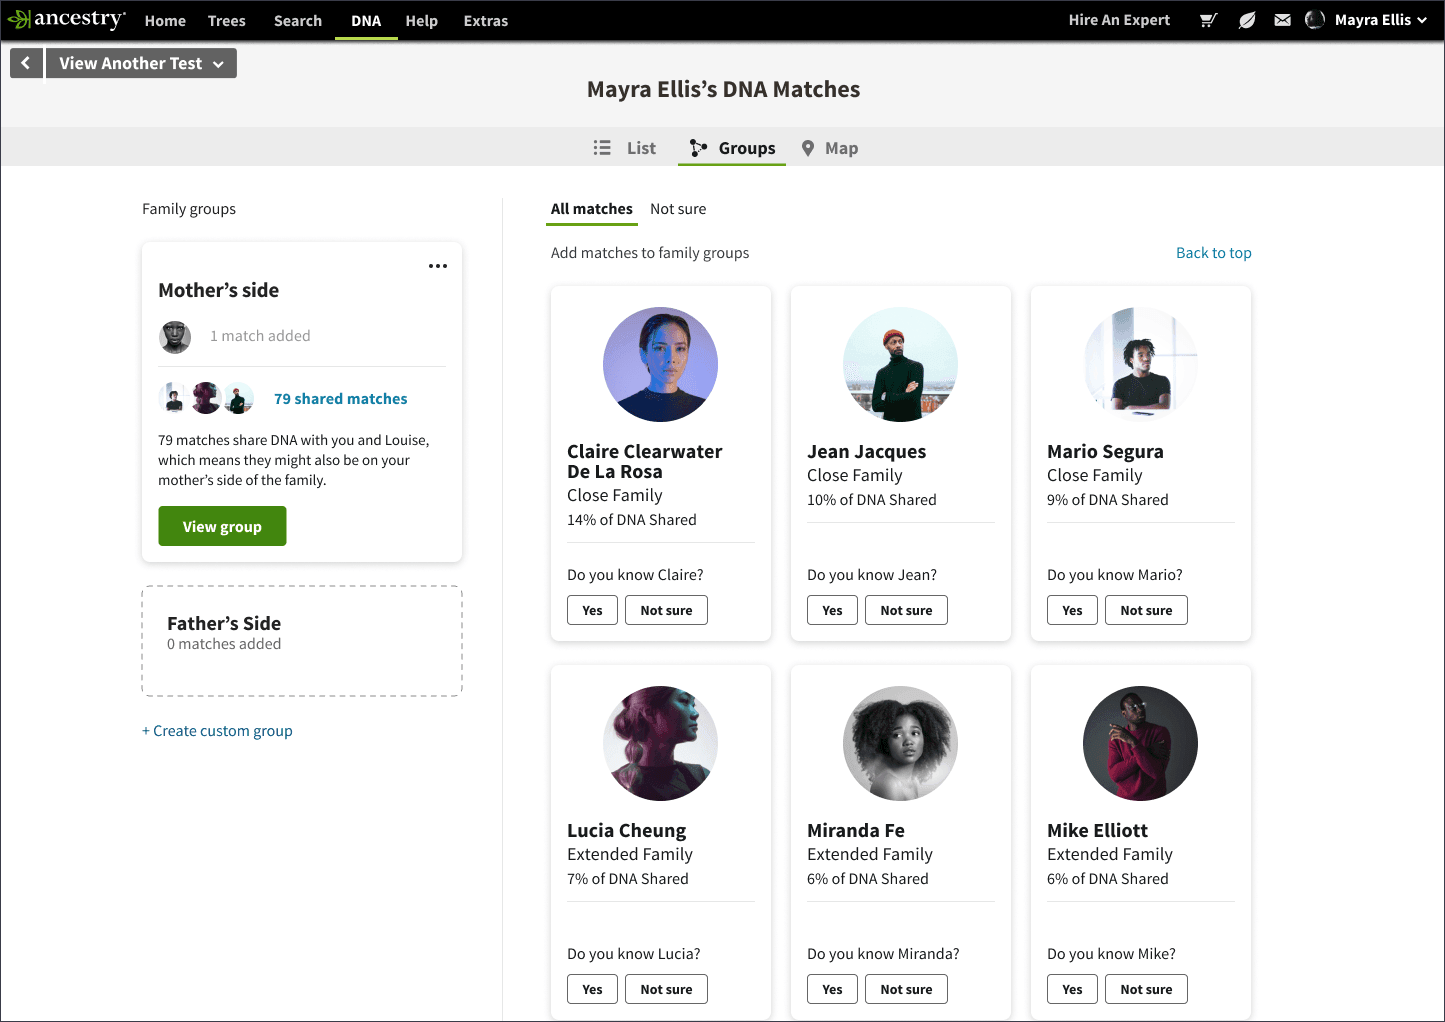Open the DNA menu
Image resolution: width=1445 pixels, height=1022 pixels.
pyautogui.click(x=366, y=21)
